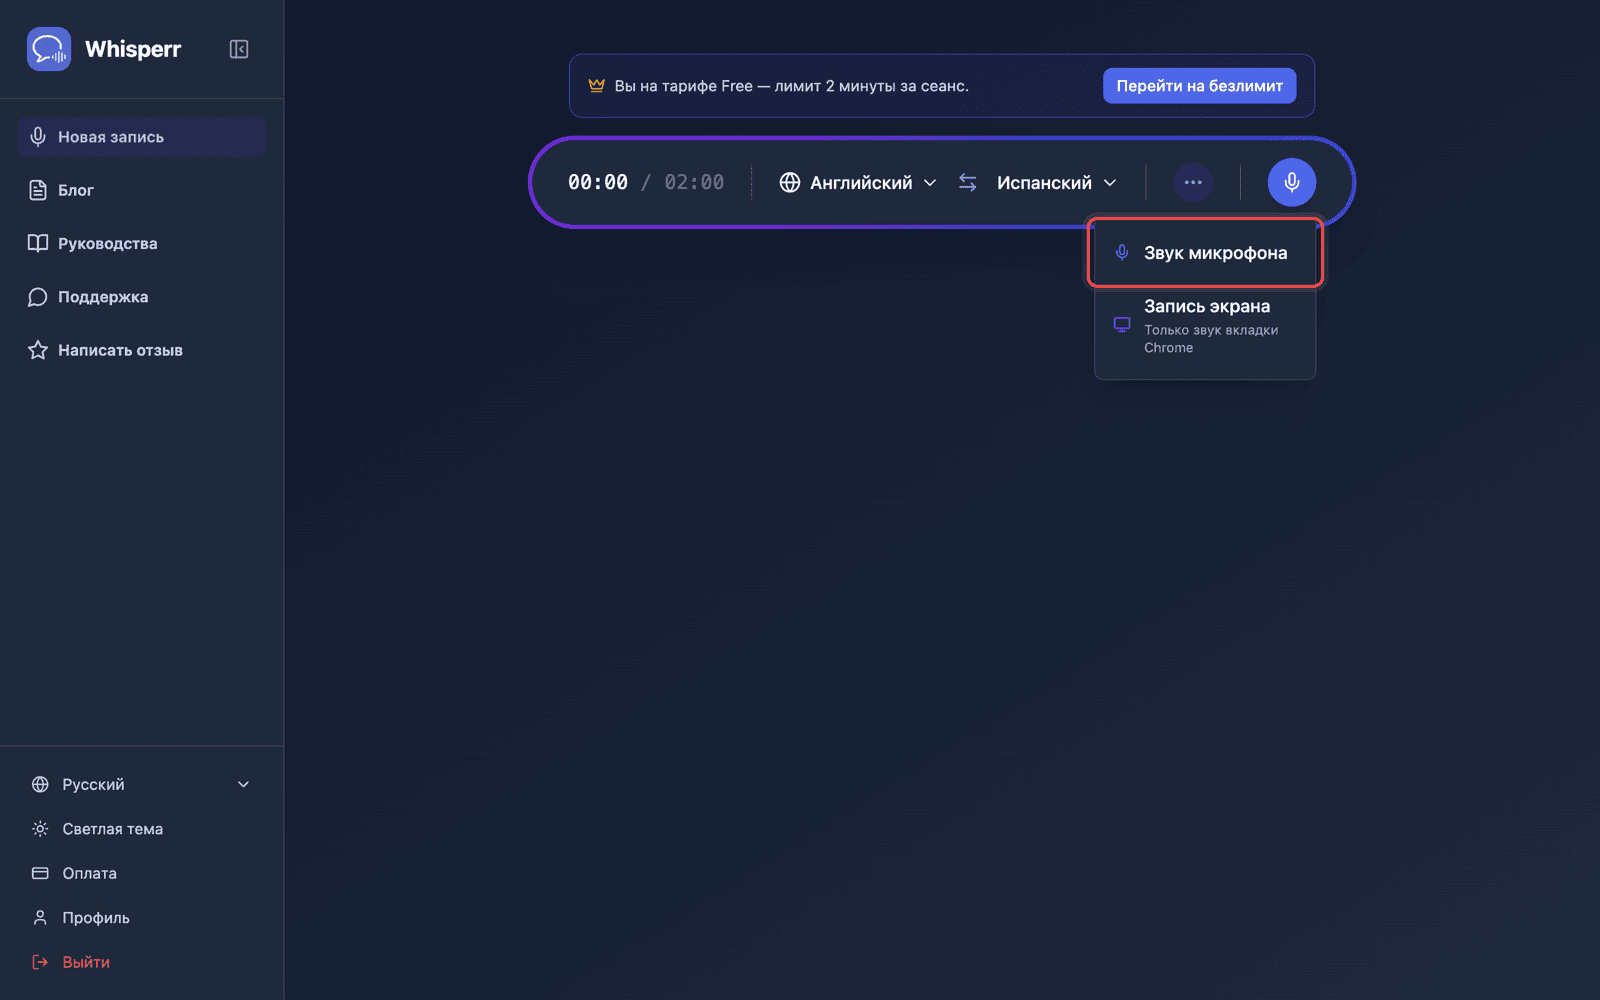
Task: Open the source language dropdown Английский
Action: pyautogui.click(x=859, y=183)
